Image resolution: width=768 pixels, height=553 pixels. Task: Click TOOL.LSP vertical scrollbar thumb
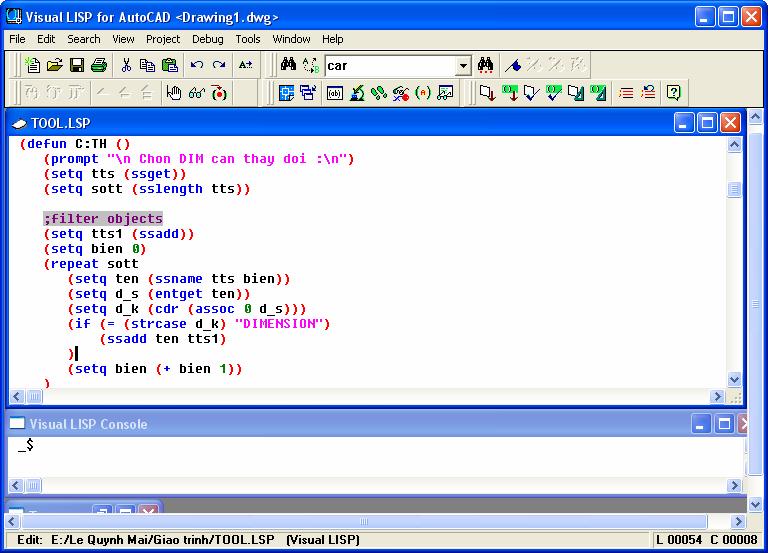pos(734,189)
